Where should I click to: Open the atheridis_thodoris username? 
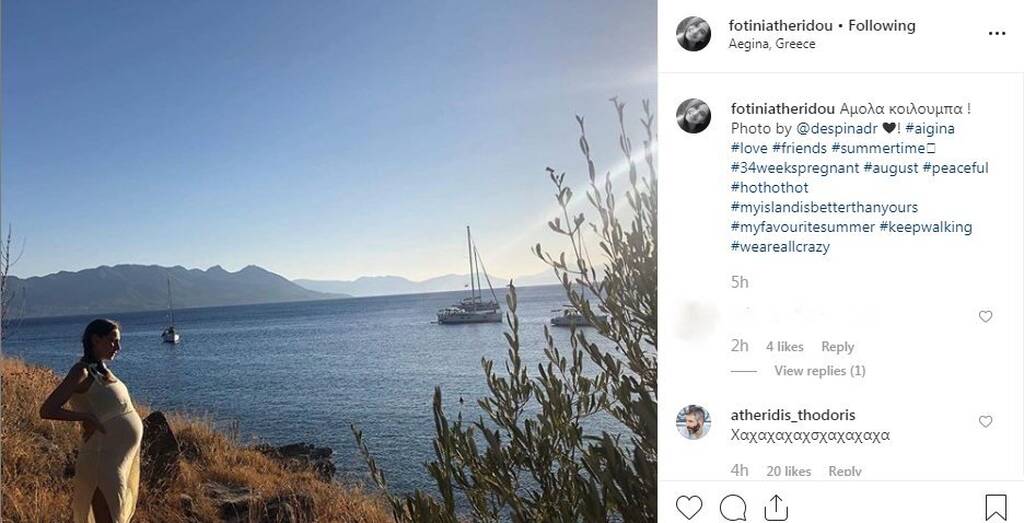[793, 415]
